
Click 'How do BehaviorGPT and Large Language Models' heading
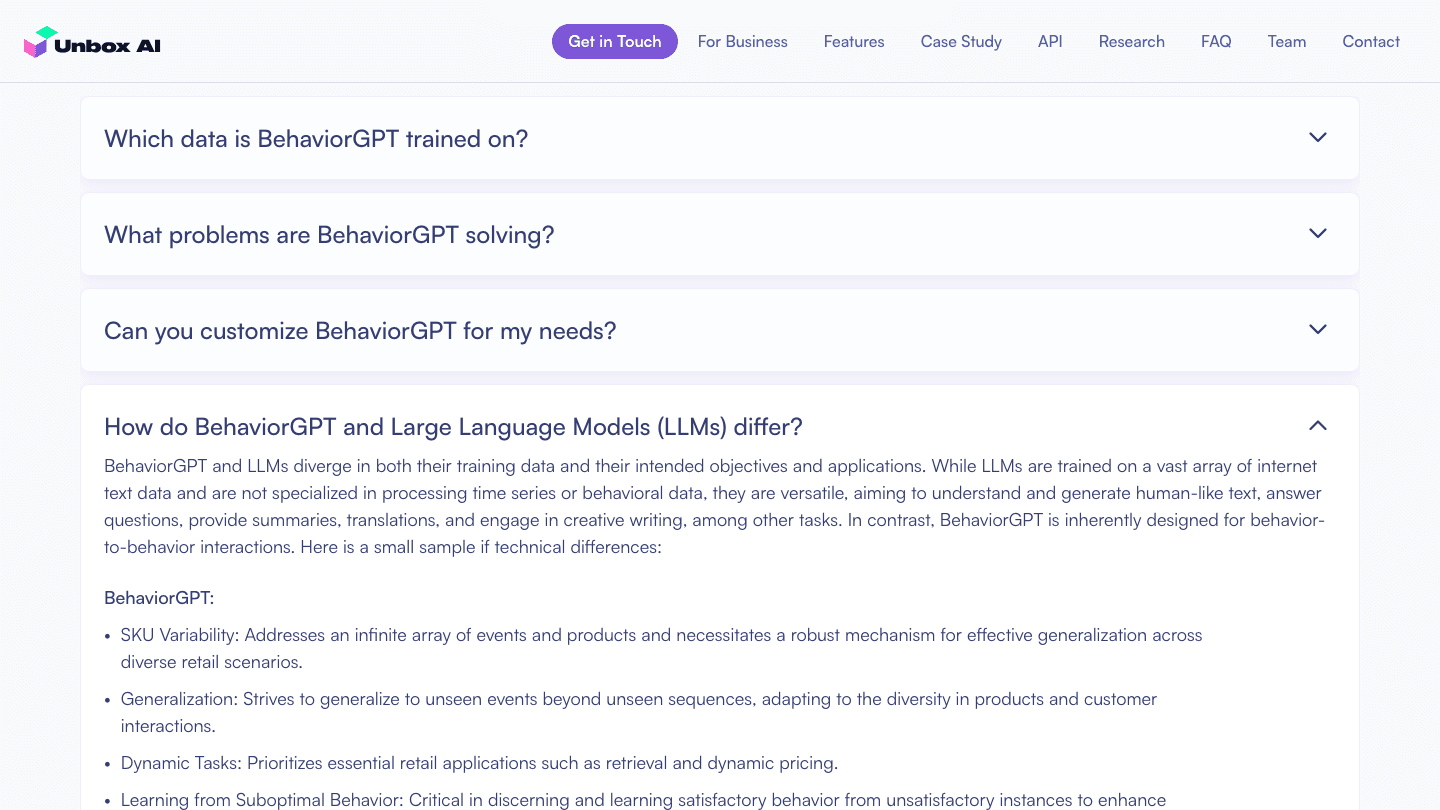pyautogui.click(x=453, y=427)
